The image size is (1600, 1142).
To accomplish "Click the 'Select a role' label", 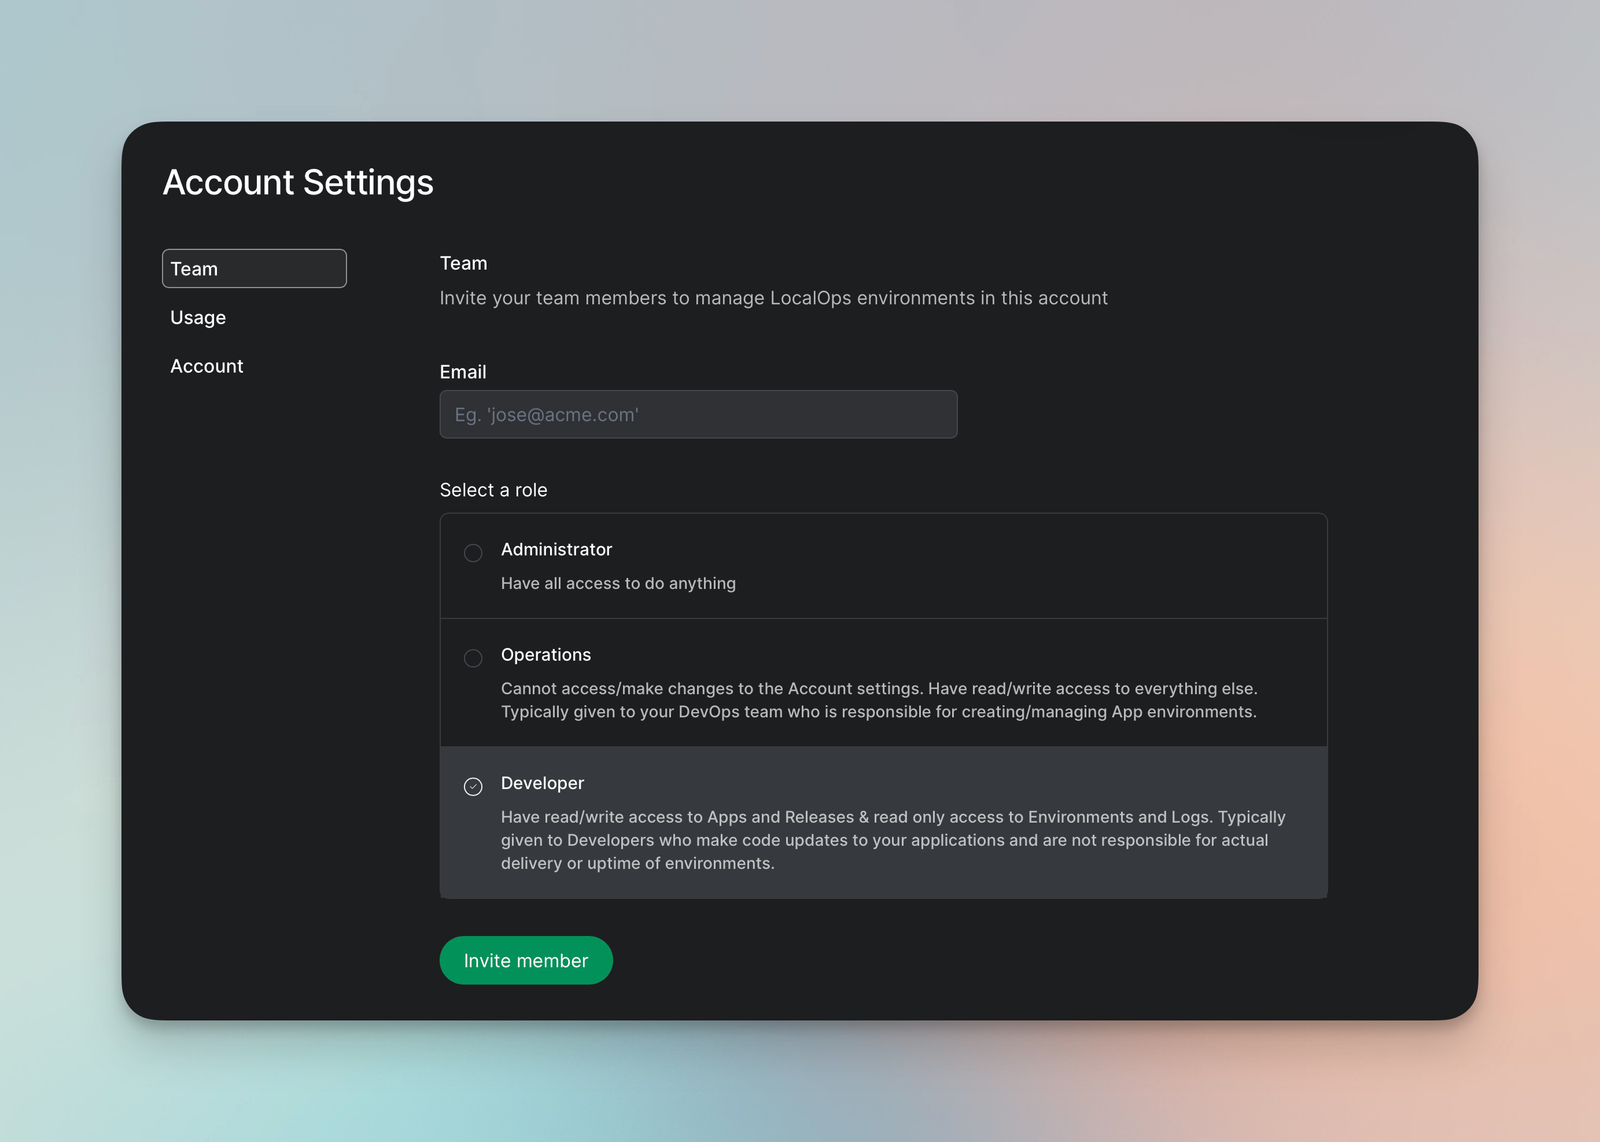I will click(x=493, y=490).
